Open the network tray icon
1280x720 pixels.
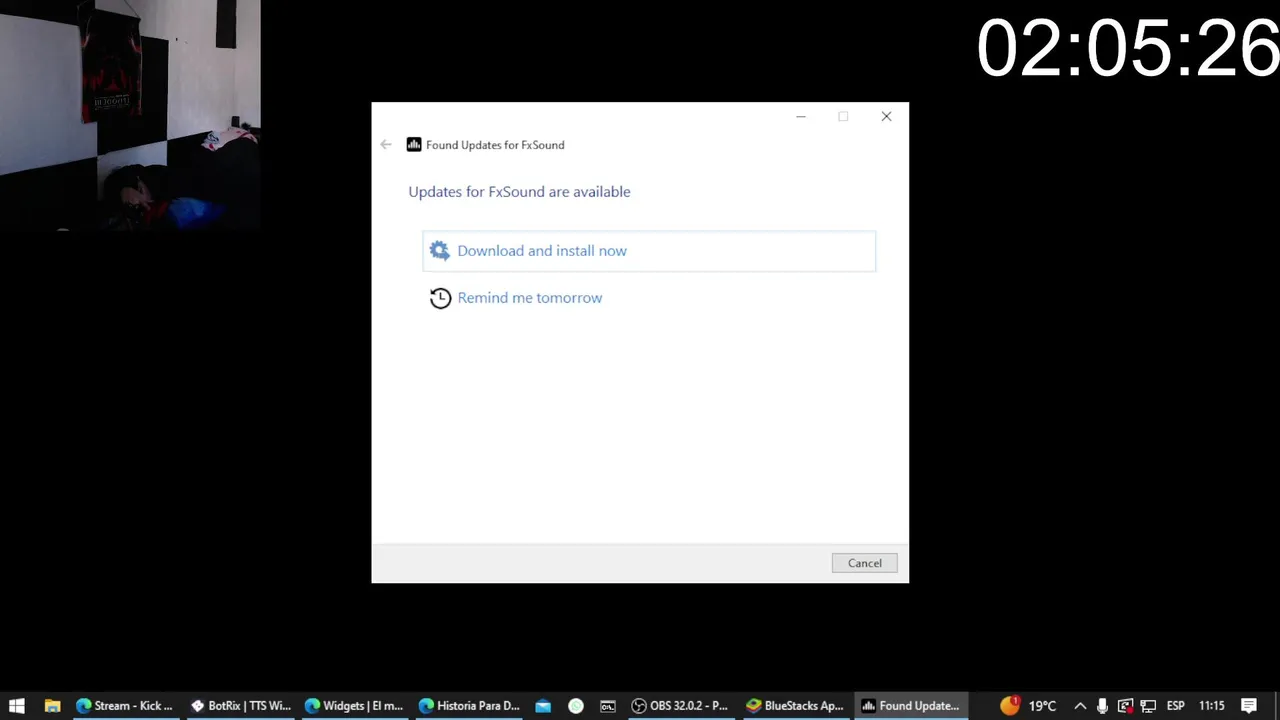click(1148, 706)
